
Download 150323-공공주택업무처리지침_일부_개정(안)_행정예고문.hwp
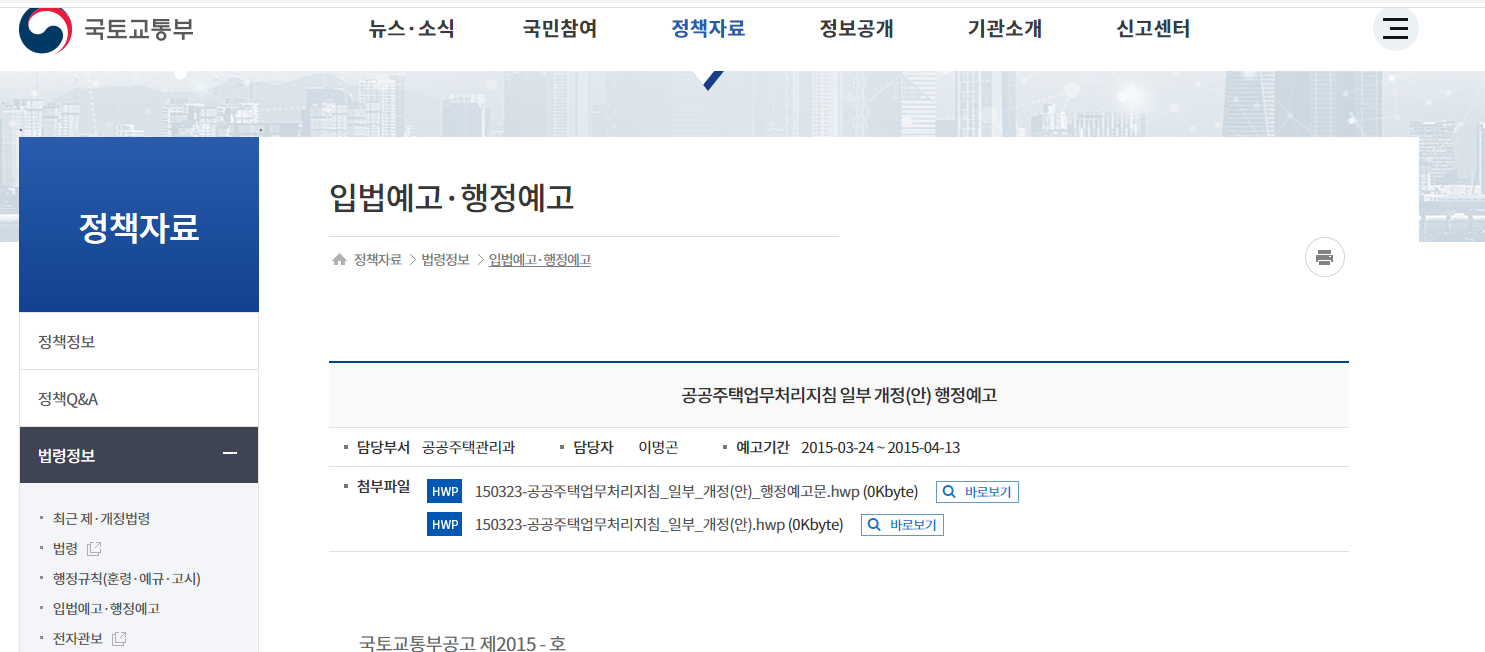(x=696, y=492)
